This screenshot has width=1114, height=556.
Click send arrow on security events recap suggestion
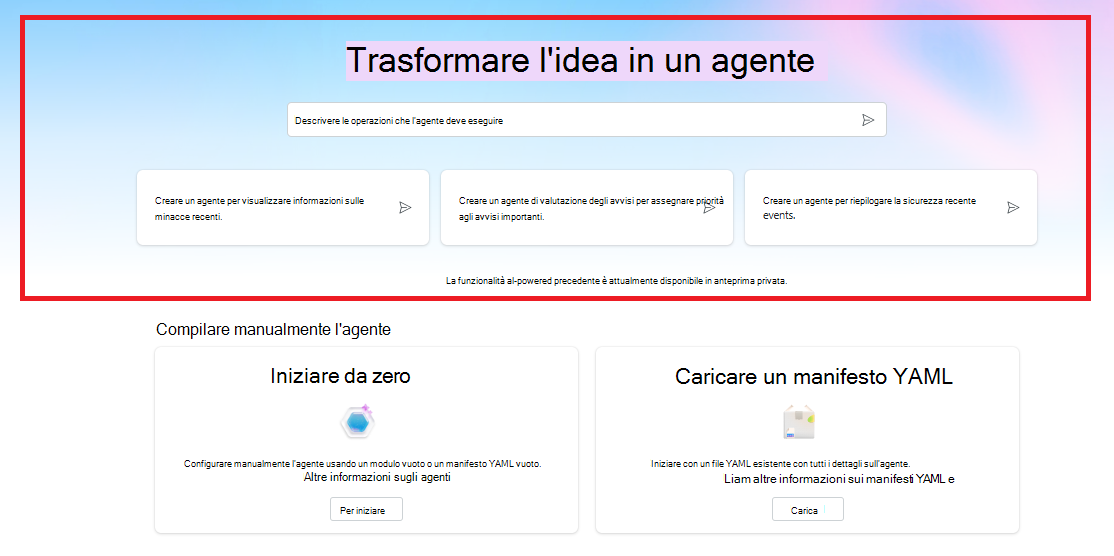point(1013,208)
